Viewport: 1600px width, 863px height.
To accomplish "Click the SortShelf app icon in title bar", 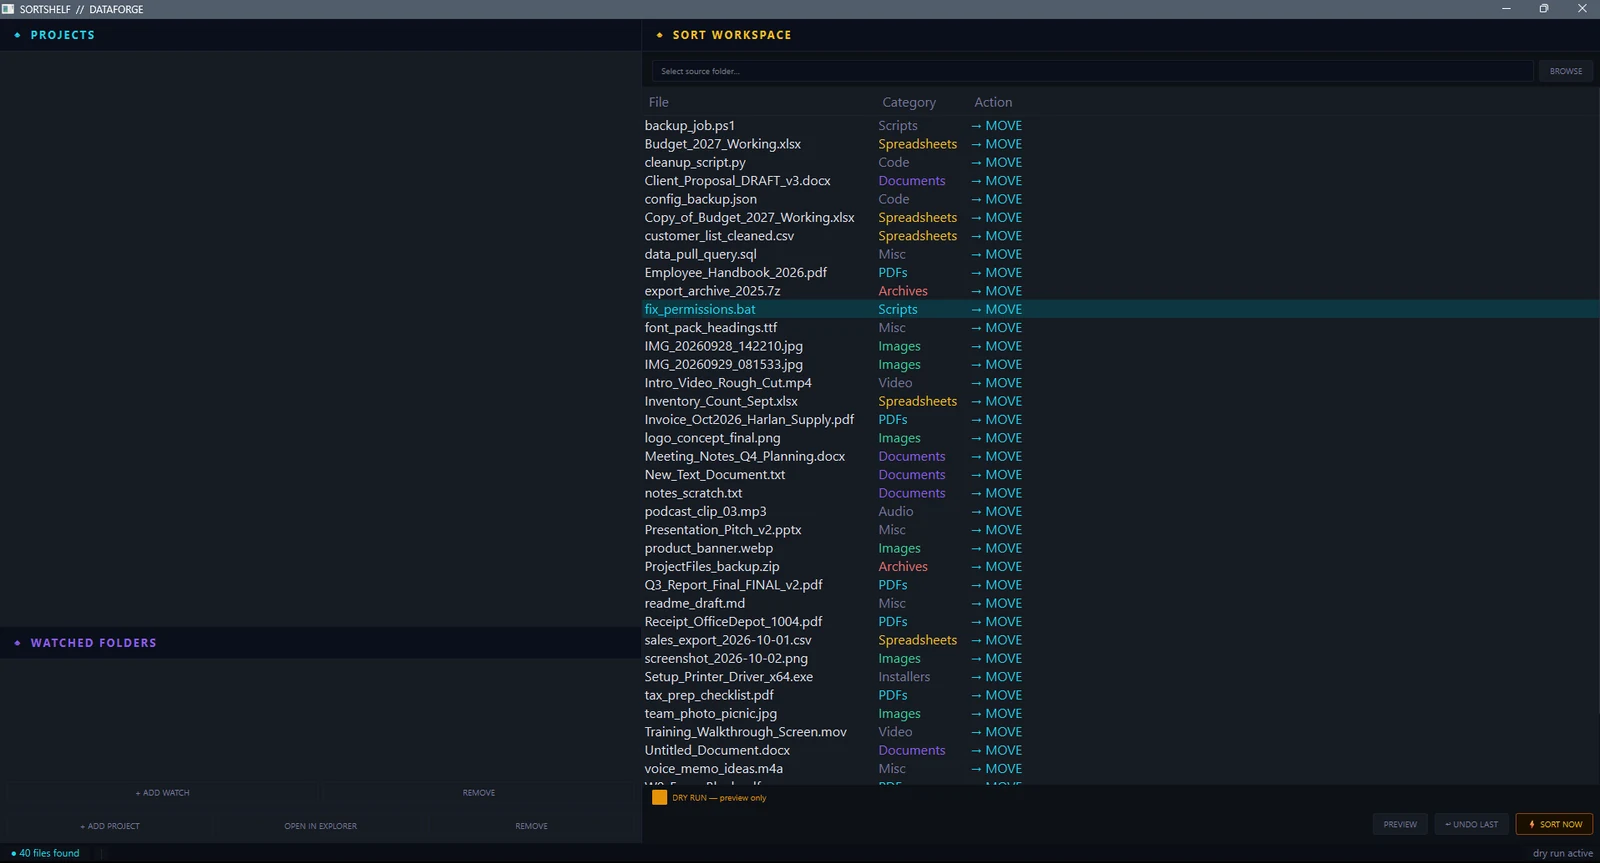I will 8,9.
